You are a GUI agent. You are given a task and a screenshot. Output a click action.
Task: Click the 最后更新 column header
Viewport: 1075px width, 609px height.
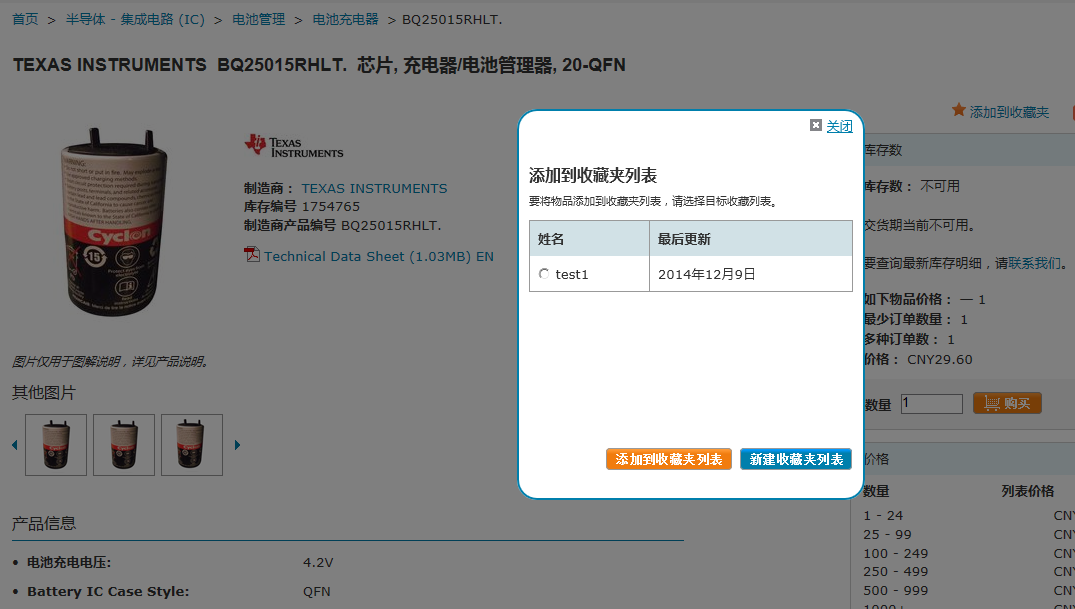(x=751, y=239)
